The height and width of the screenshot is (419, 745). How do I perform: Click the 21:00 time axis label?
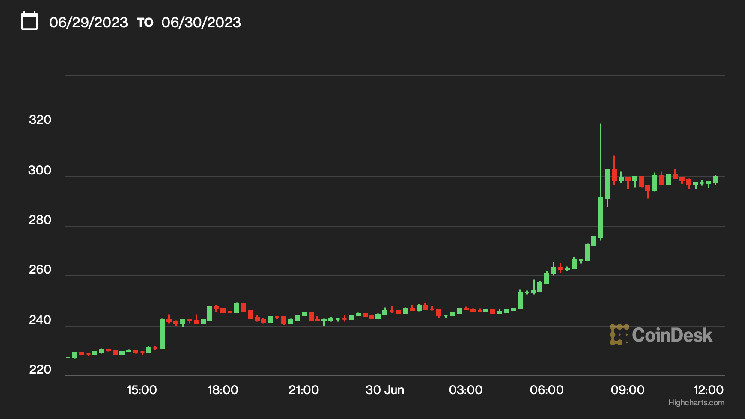pyautogui.click(x=303, y=389)
